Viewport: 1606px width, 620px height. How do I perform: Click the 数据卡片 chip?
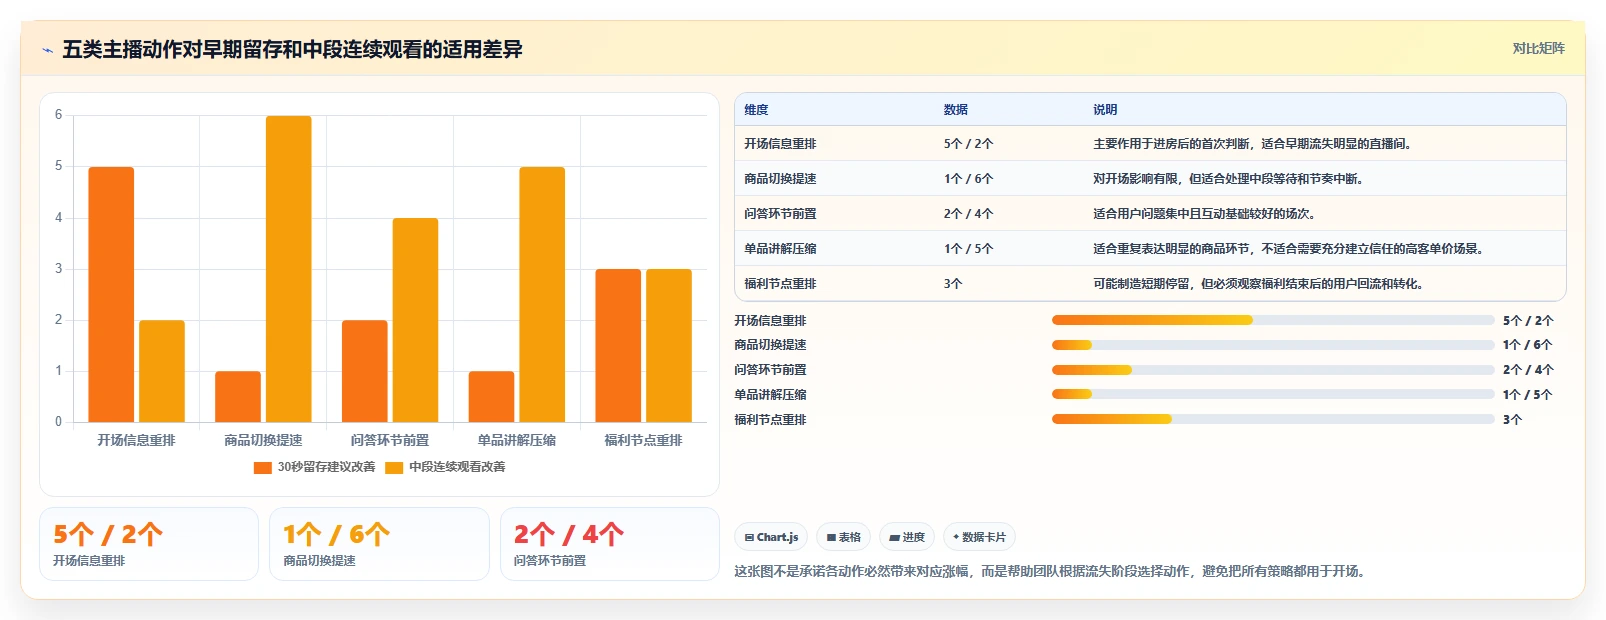(x=979, y=537)
